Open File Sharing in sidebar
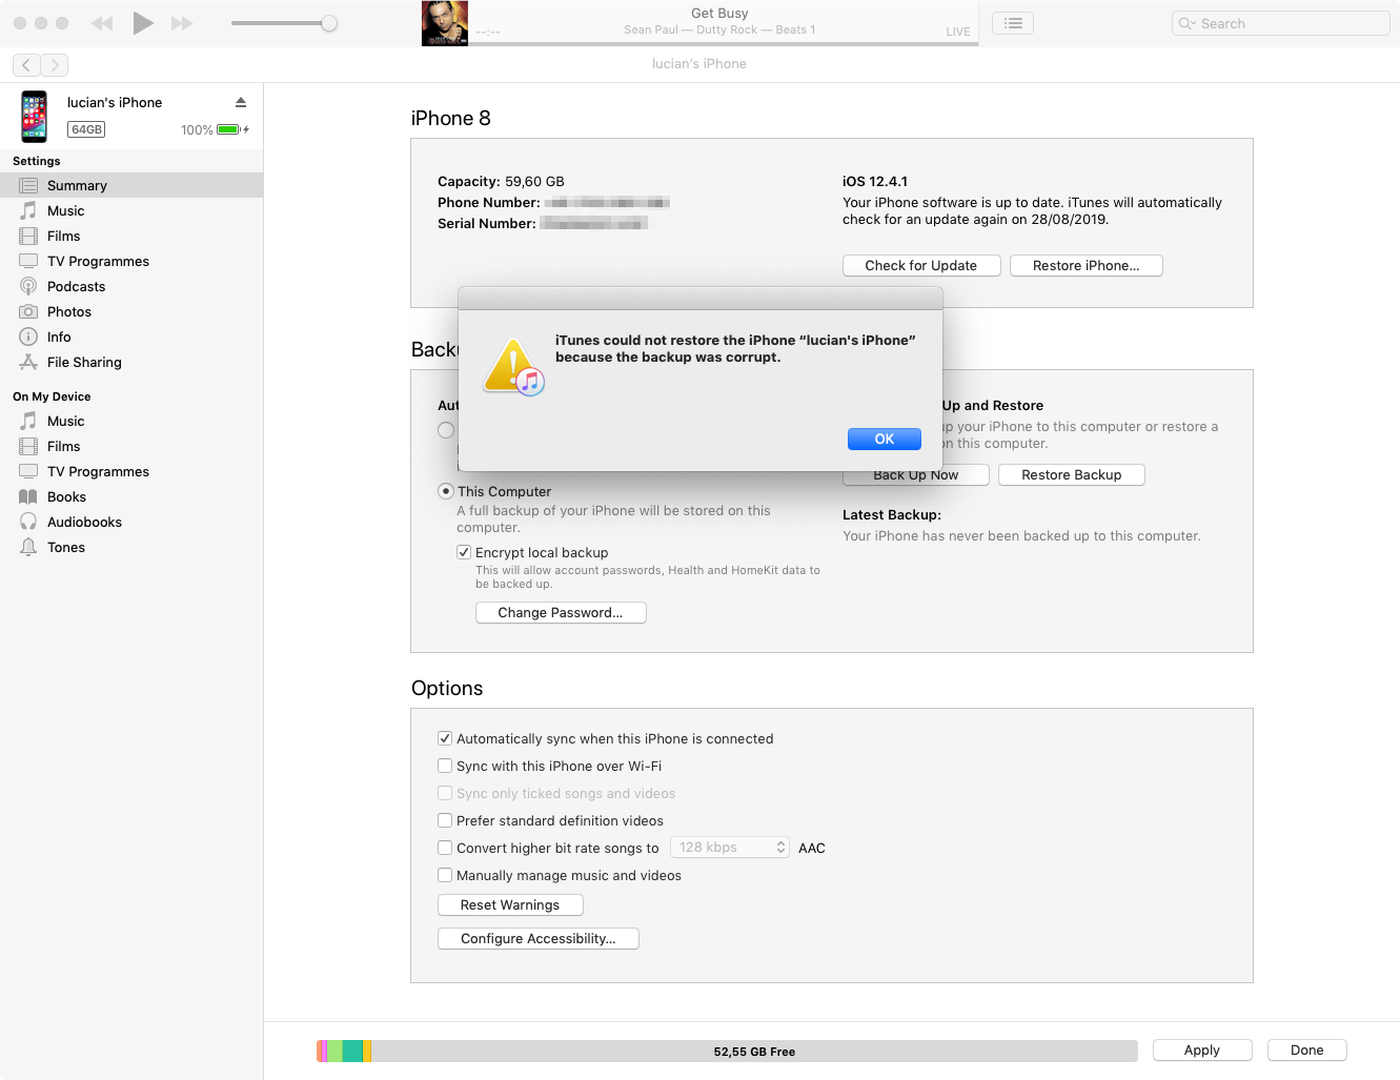Image resolution: width=1400 pixels, height=1080 pixels. point(84,362)
